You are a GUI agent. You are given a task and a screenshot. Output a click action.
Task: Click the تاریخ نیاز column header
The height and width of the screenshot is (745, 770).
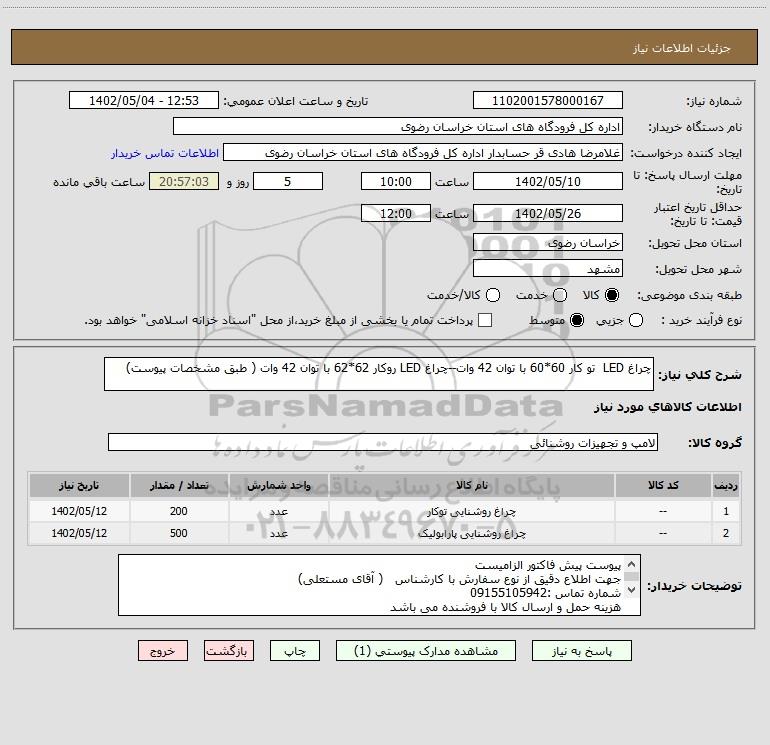(79, 486)
